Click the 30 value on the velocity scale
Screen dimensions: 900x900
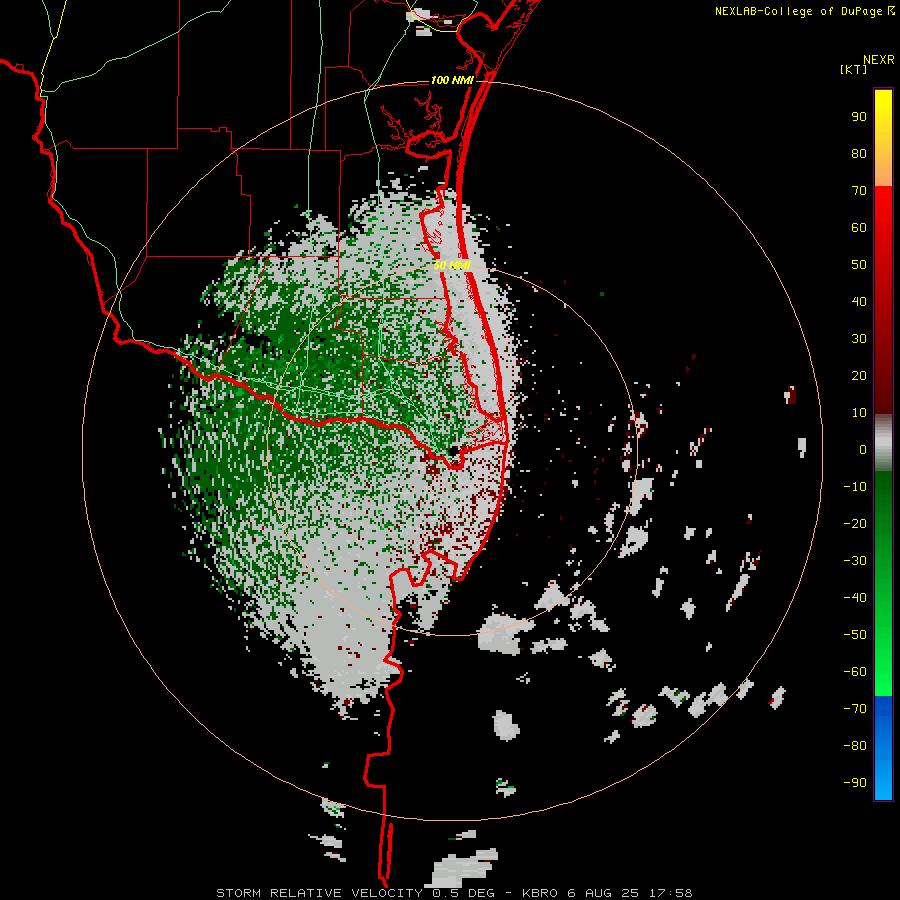click(x=859, y=339)
